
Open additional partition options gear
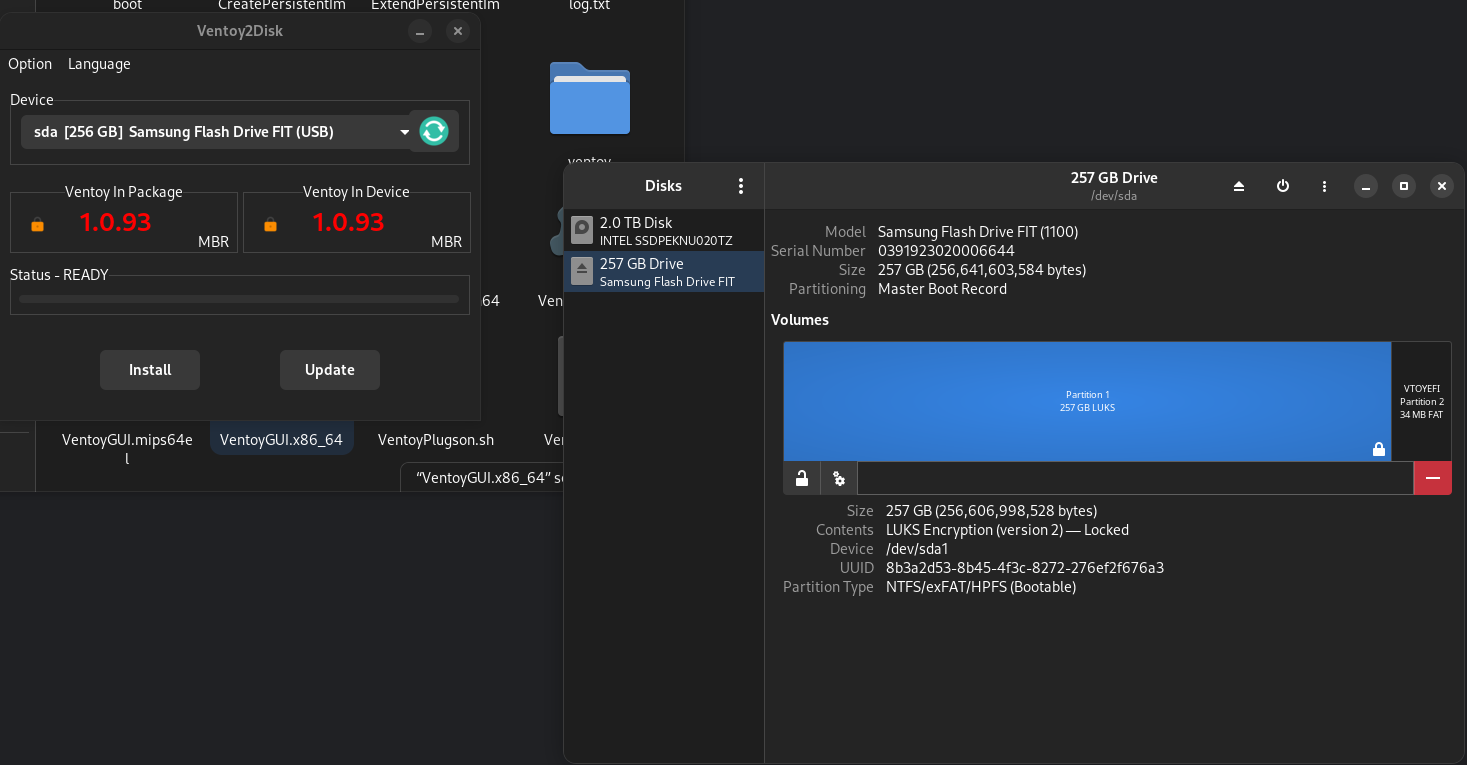(839, 478)
